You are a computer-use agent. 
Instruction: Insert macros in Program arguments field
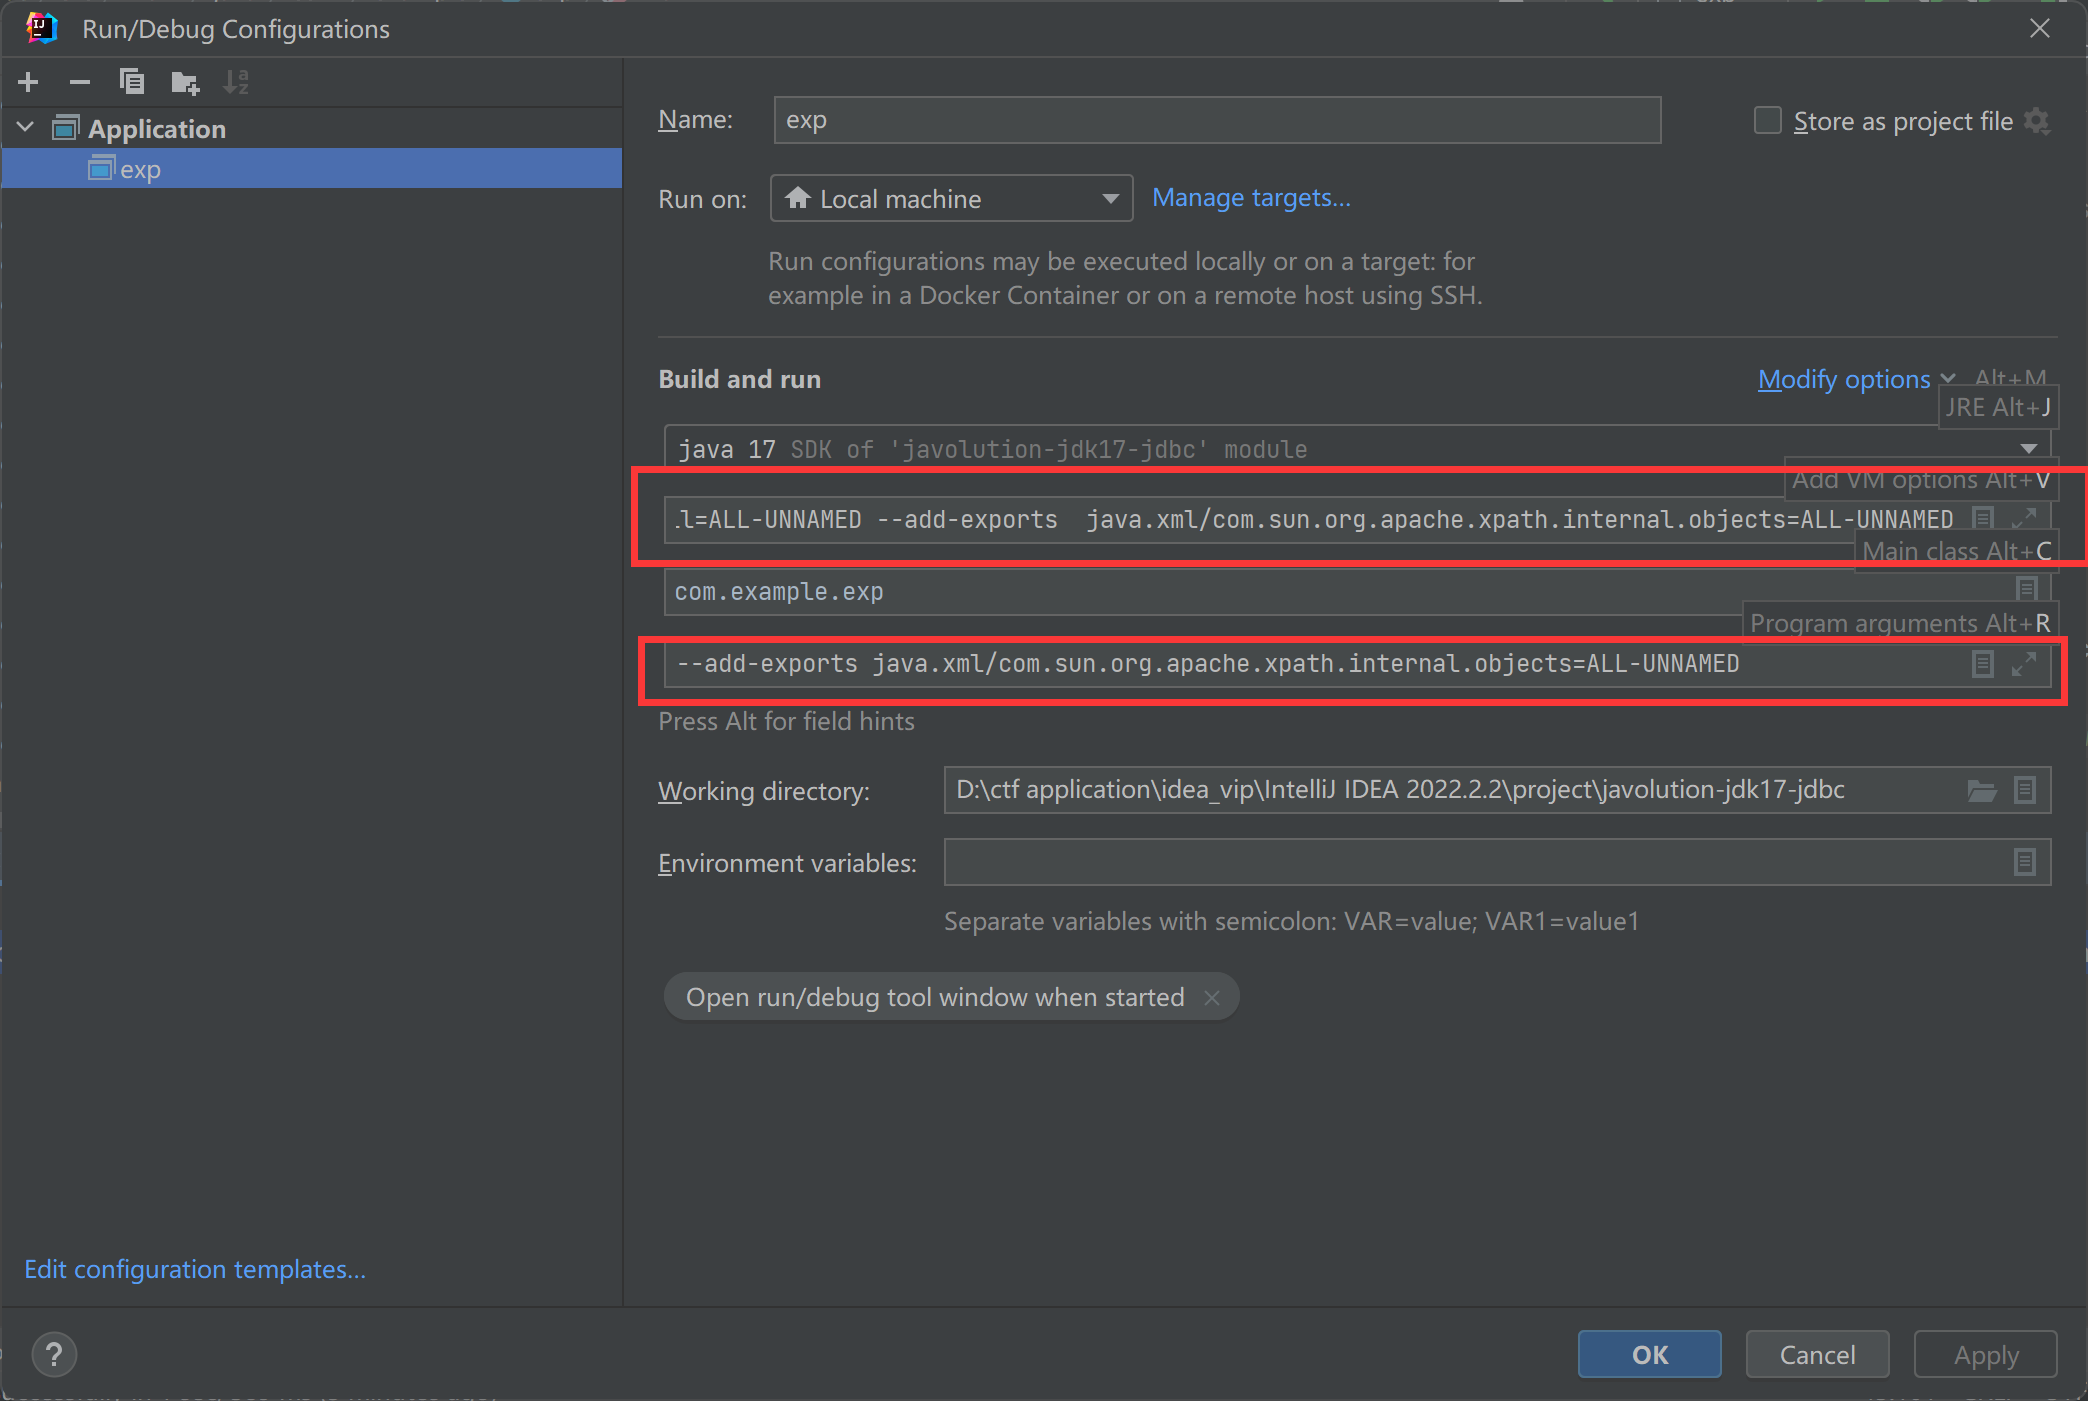(1983, 664)
